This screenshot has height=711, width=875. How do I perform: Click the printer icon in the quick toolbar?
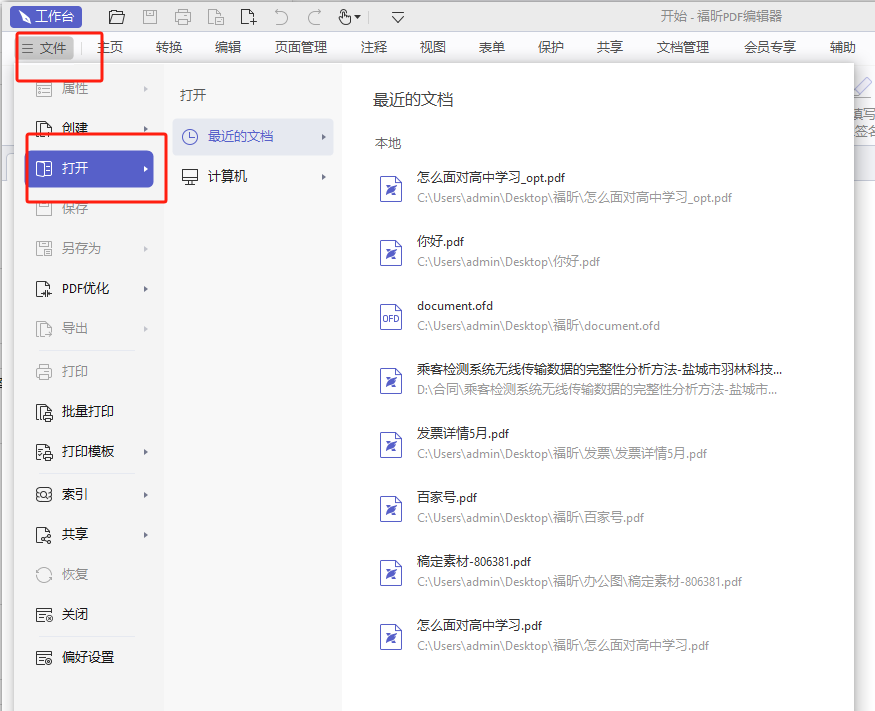click(x=182, y=17)
